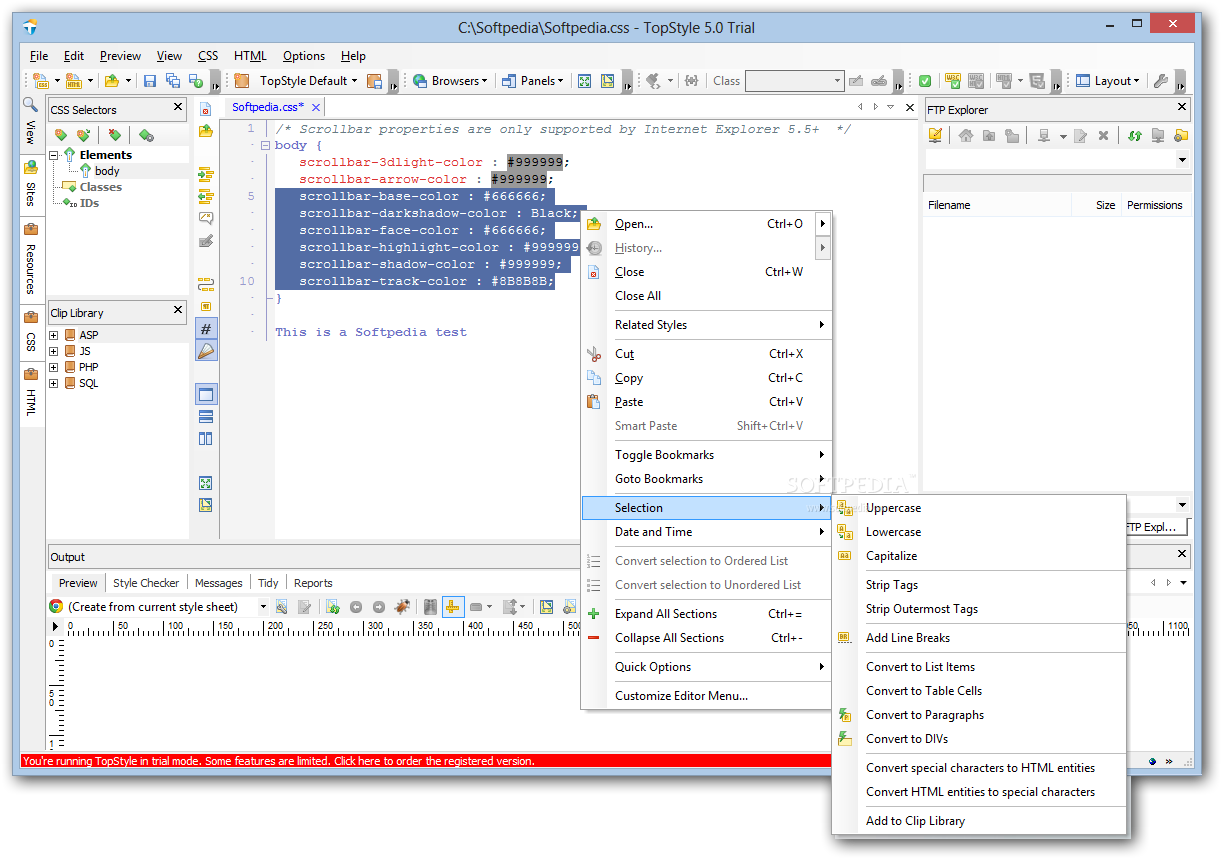The height and width of the screenshot is (859, 1222).
Task: Click the full screen preview toolbar icon
Action: pos(584,81)
